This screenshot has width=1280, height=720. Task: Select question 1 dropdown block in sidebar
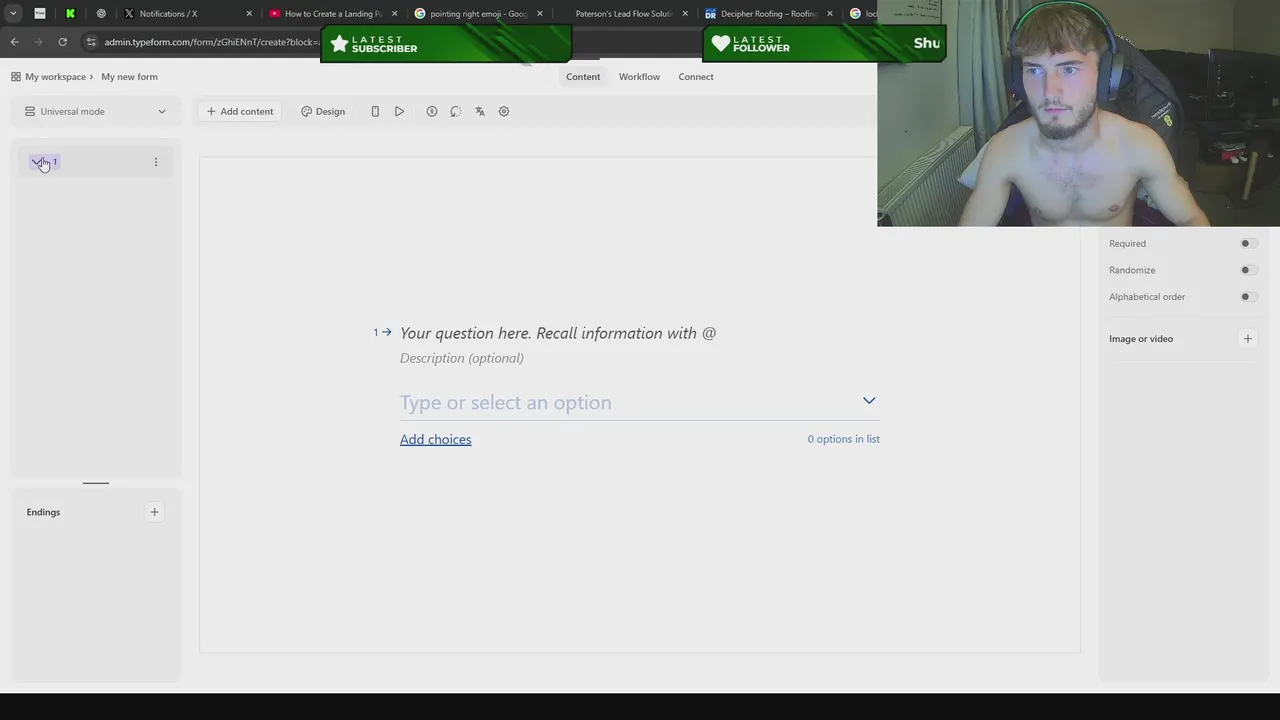click(x=95, y=162)
